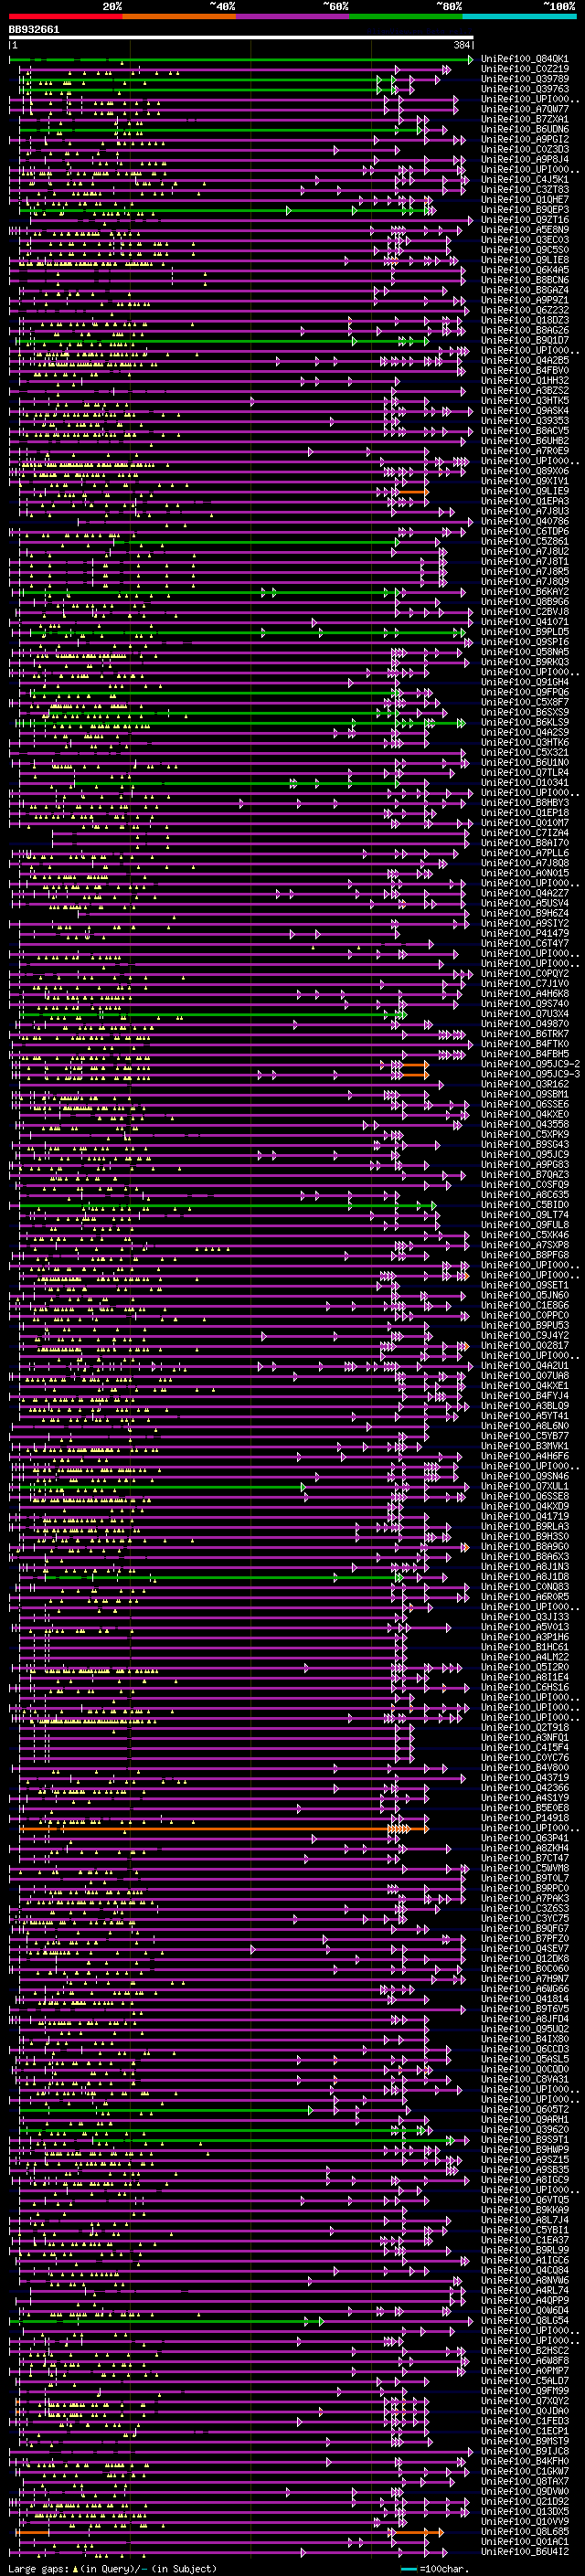Click the orange ~40% legend segment
Image resolution: width=585 pixels, height=2576 pixels.
pyautogui.click(x=179, y=16)
